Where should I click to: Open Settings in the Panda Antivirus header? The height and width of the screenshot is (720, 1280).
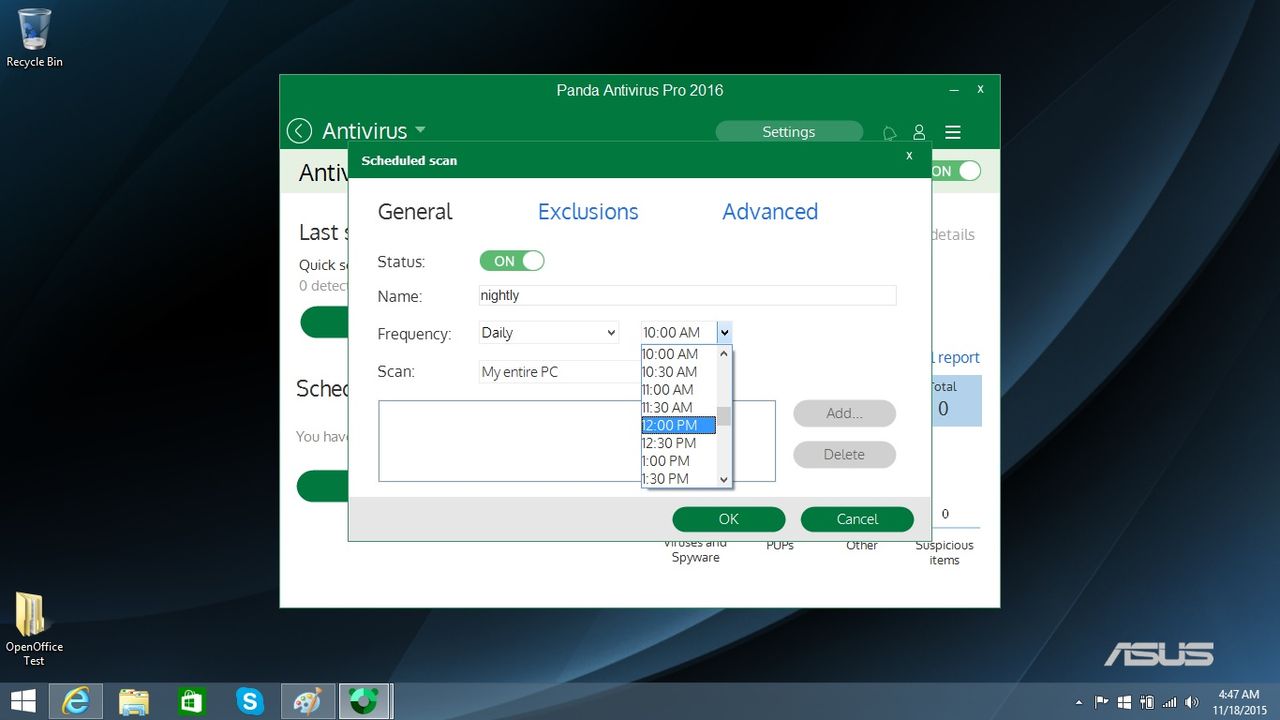point(789,132)
